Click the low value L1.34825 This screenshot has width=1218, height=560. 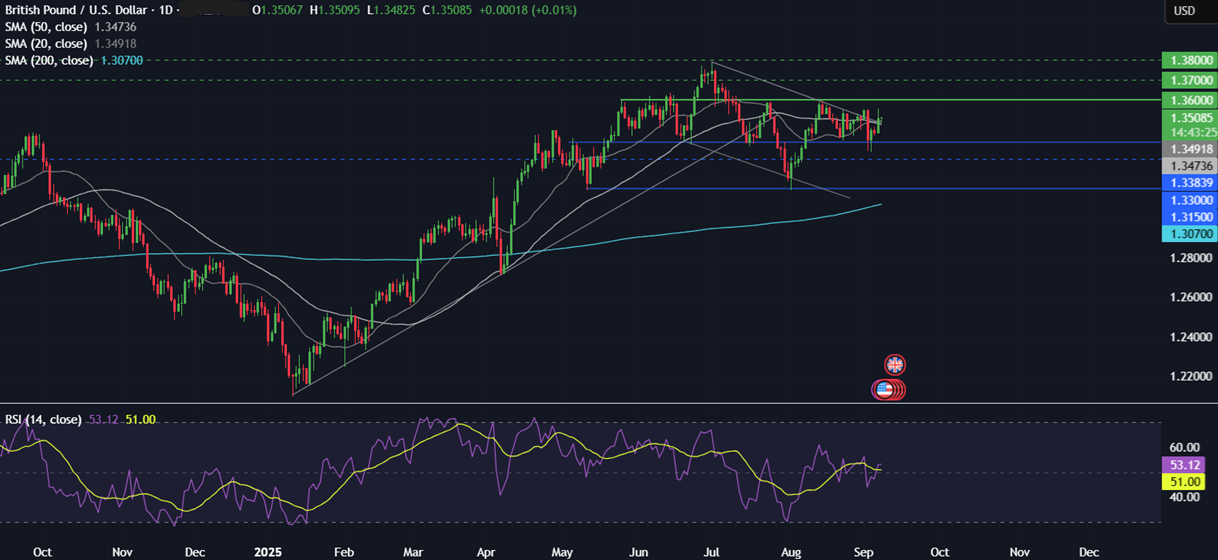393,10
